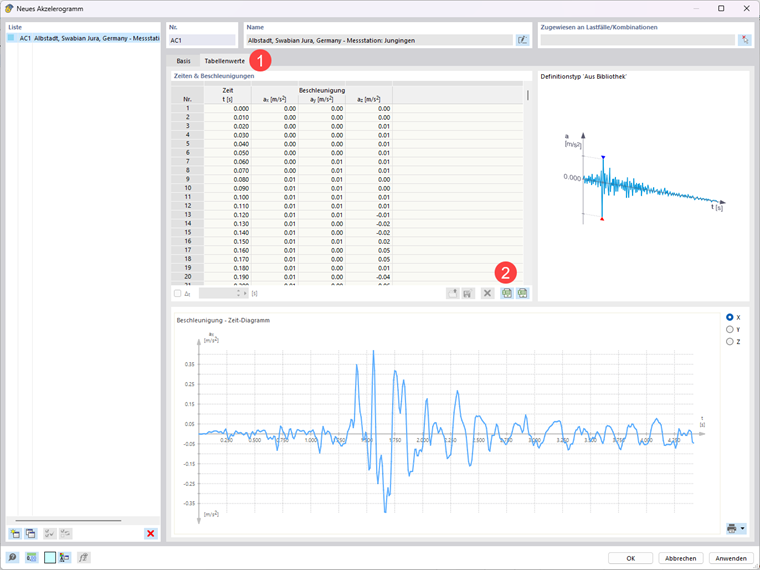The height and width of the screenshot is (570, 760).
Task: Click row number 9 in the table
Action: point(188,179)
